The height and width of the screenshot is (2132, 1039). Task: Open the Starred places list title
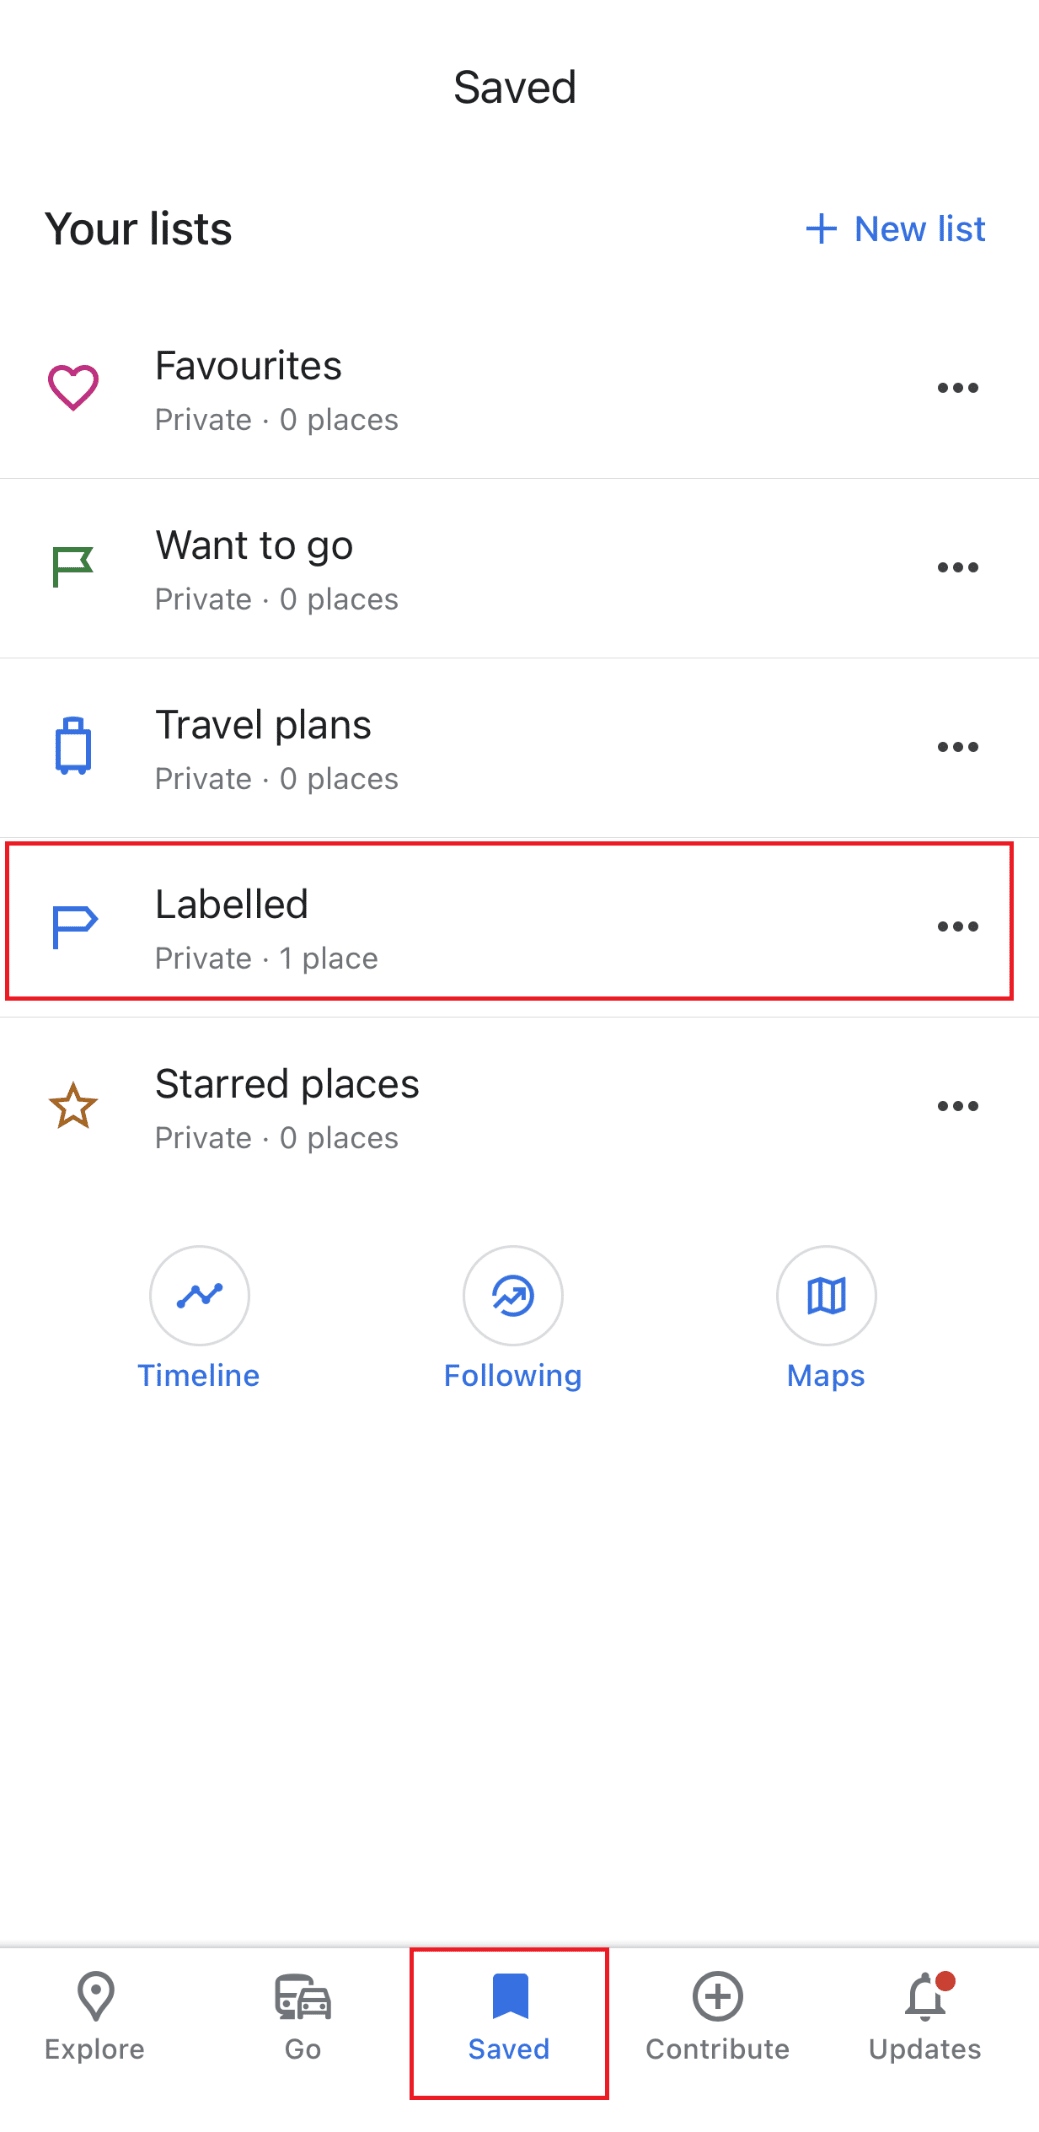pos(287,1084)
